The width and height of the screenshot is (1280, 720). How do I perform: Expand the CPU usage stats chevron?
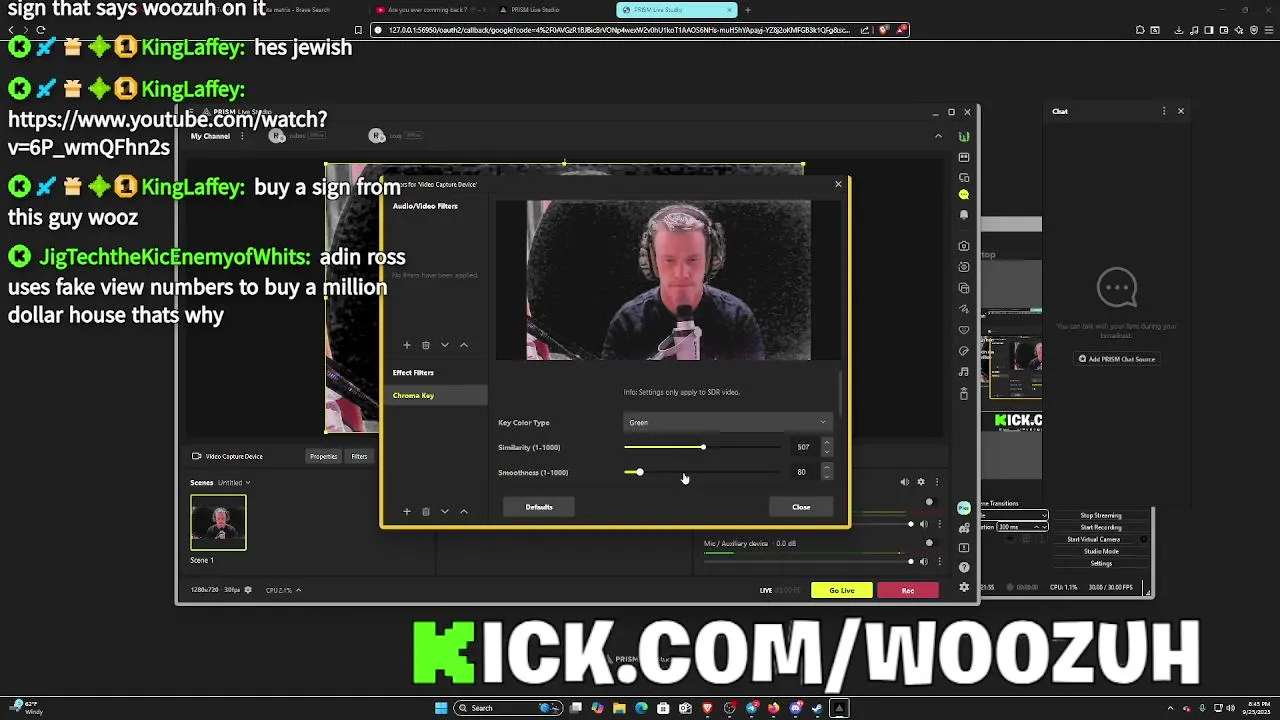click(x=298, y=590)
